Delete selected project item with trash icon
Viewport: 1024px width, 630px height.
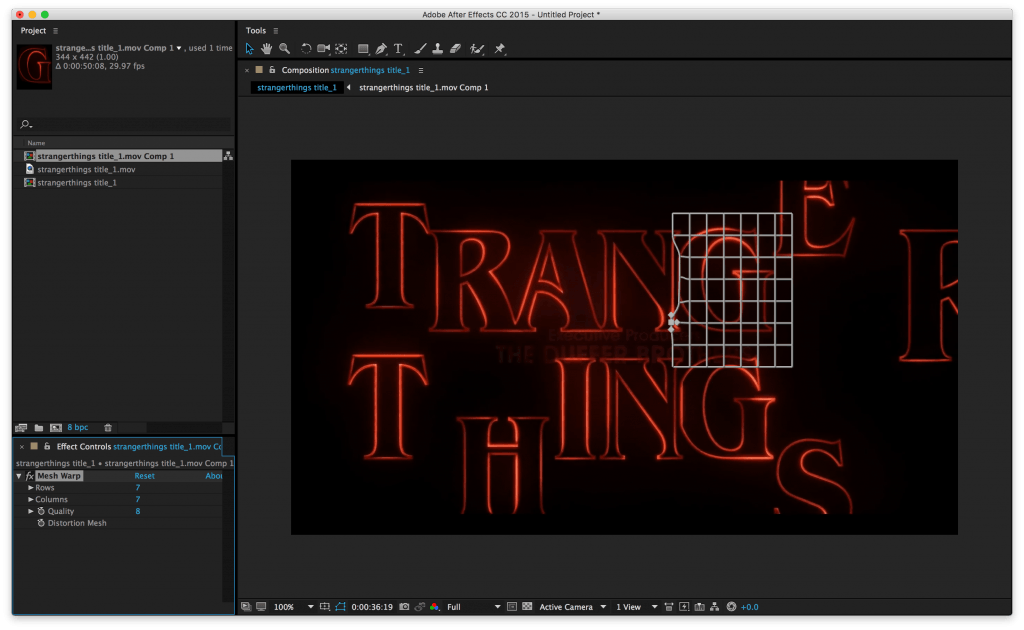pos(108,428)
